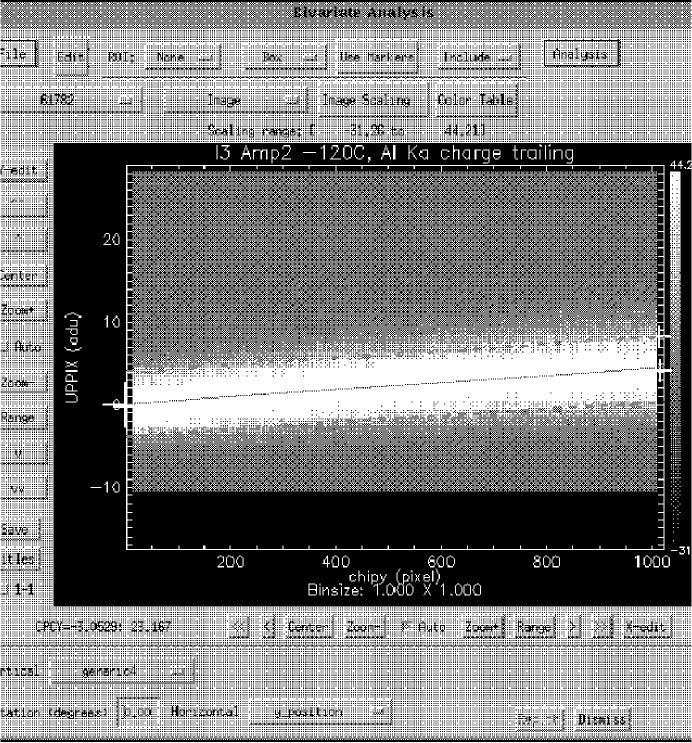Toggle the vertical Auto checkbox

[x=5, y=347]
